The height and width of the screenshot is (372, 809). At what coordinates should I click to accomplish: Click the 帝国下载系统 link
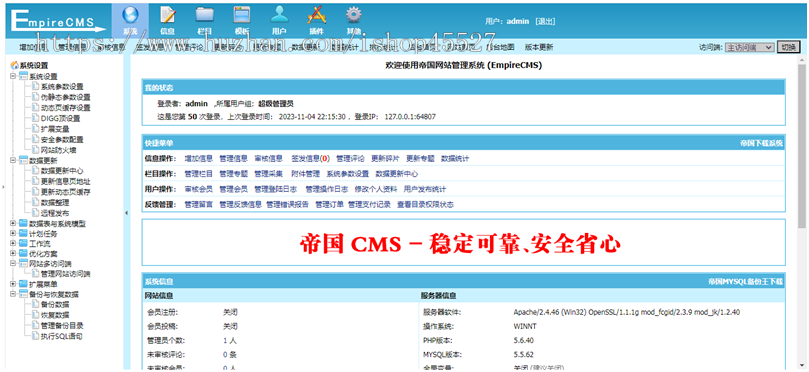[x=762, y=143]
